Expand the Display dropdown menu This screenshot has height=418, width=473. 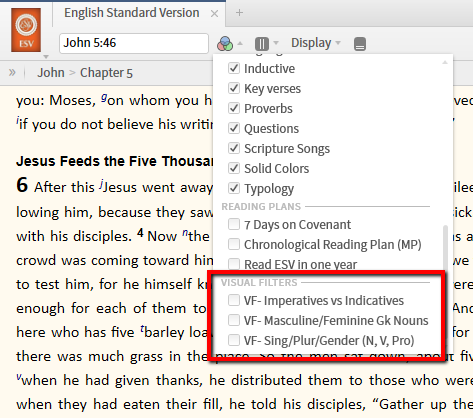click(316, 43)
